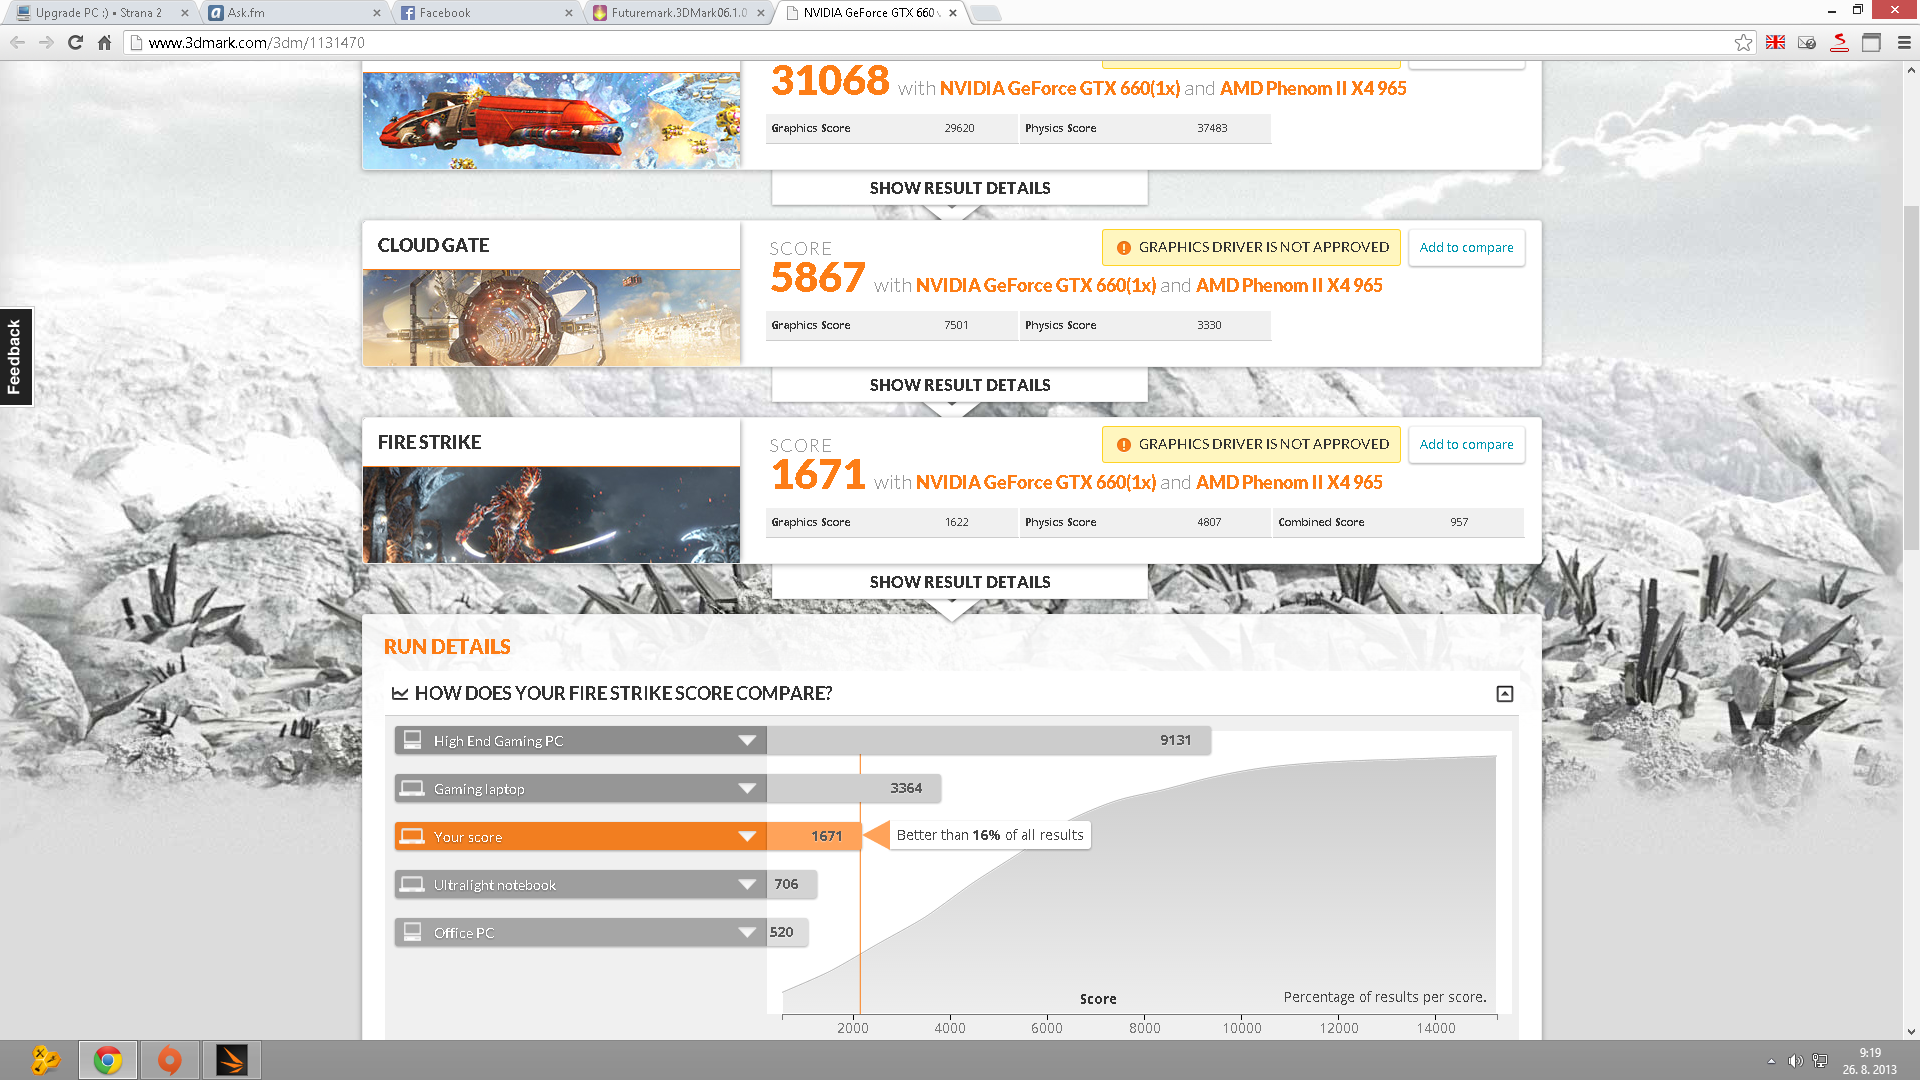Expand the High End Gaming PC dropdown
The height and width of the screenshot is (1080, 1920).
[x=747, y=740]
